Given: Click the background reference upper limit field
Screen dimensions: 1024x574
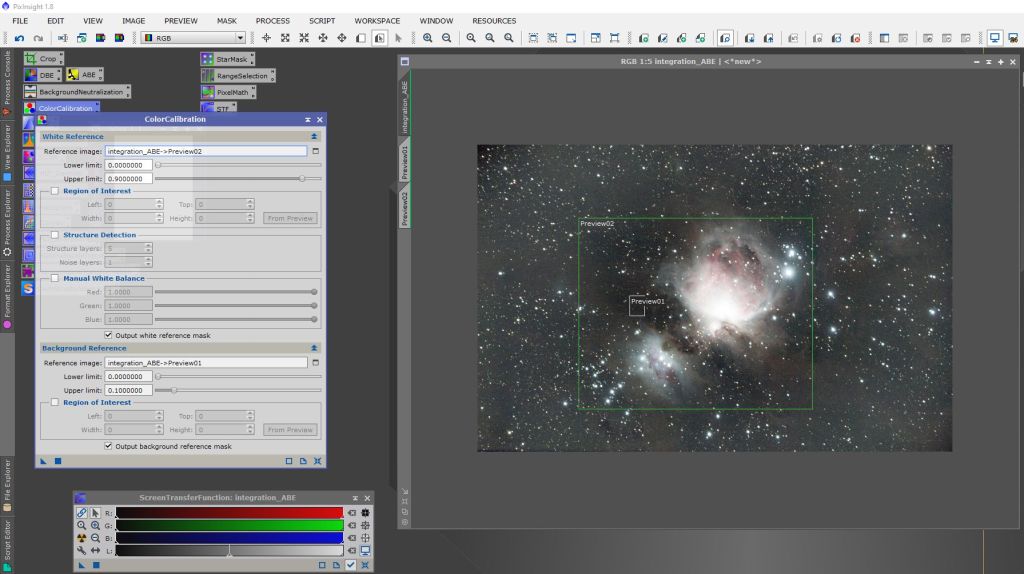Looking at the screenshot, I should coord(128,390).
